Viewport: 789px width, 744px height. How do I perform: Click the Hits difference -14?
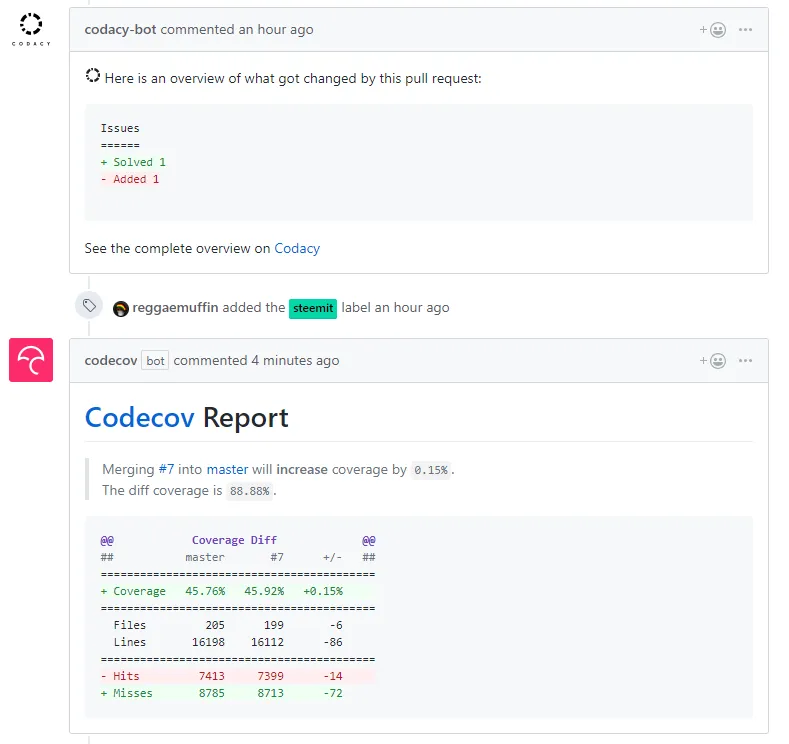click(333, 676)
